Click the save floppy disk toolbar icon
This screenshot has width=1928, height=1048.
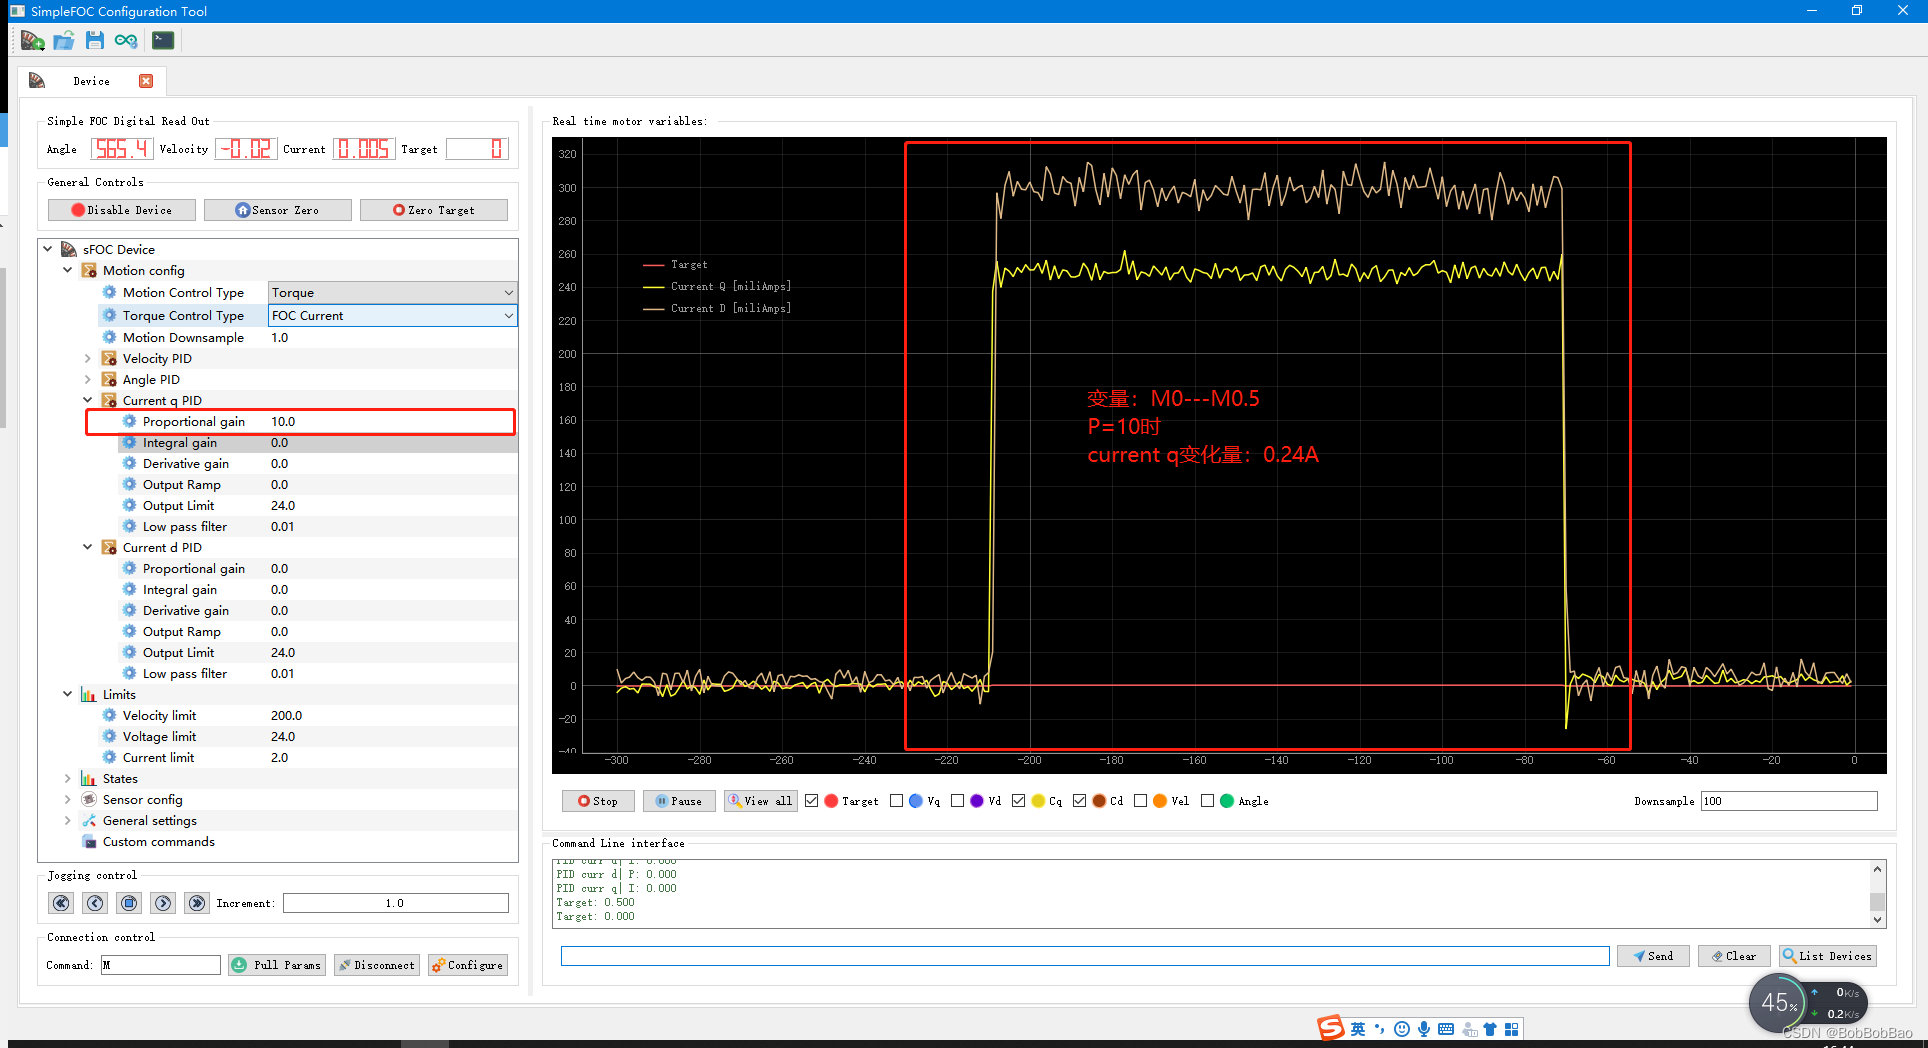(x=95, y=41)
